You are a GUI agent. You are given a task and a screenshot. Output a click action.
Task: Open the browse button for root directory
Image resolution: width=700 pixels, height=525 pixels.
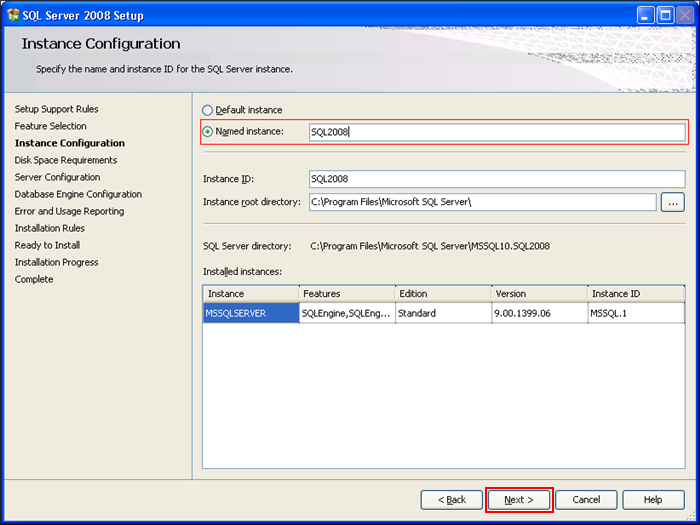(x=673, y=202)
